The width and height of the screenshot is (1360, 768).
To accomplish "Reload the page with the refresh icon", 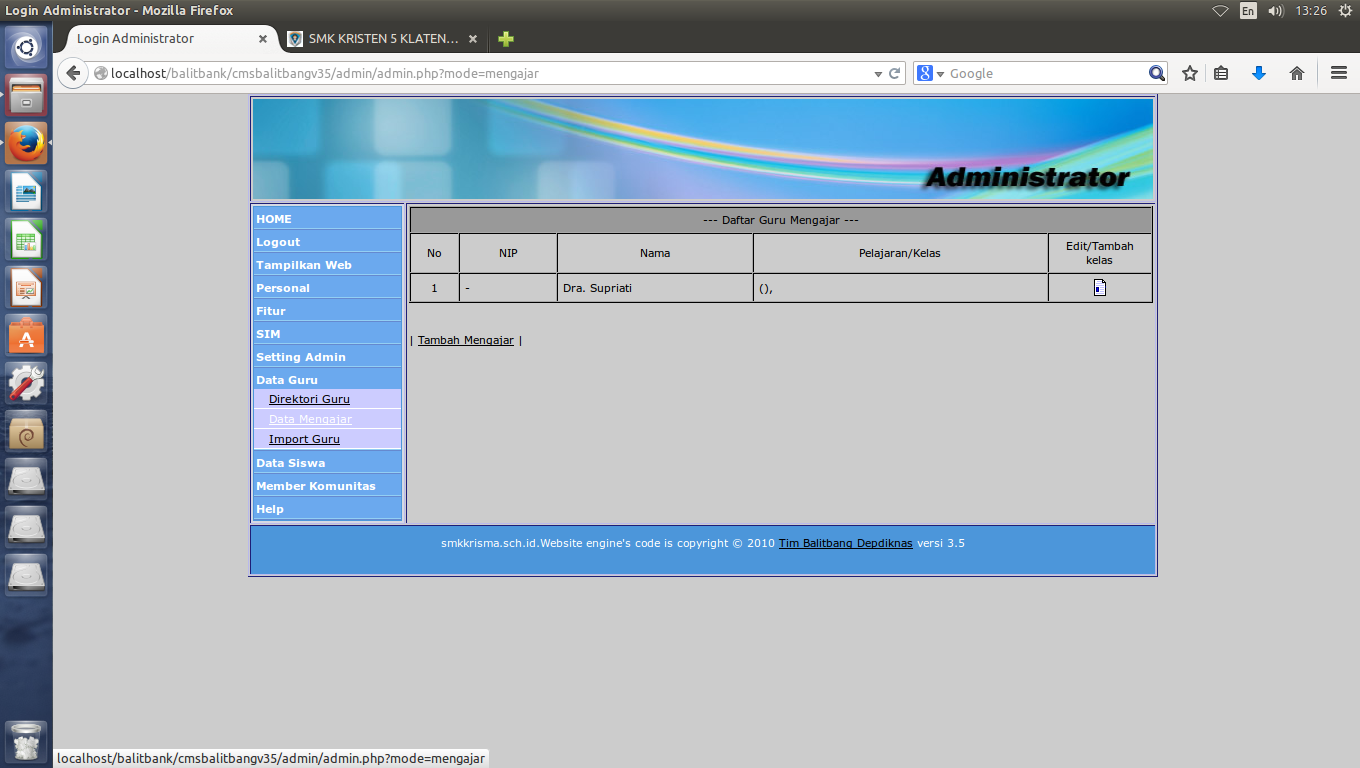I will (895, 73).
